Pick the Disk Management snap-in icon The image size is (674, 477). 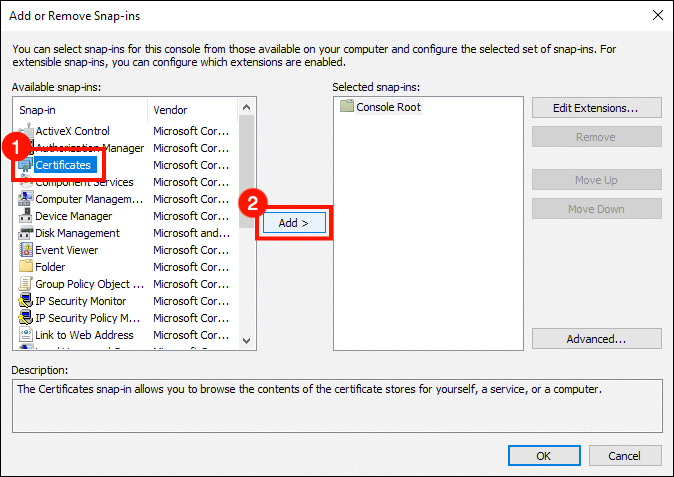click(x=27, y=233)
